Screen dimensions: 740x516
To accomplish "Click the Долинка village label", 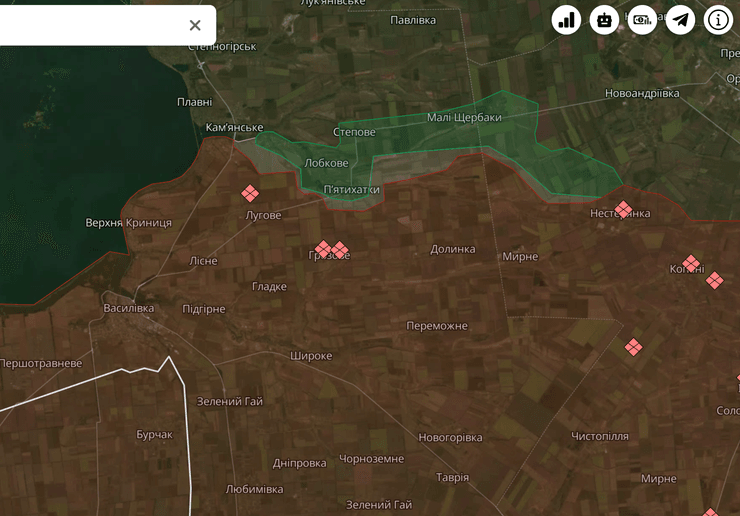I will tap(453, 249).
